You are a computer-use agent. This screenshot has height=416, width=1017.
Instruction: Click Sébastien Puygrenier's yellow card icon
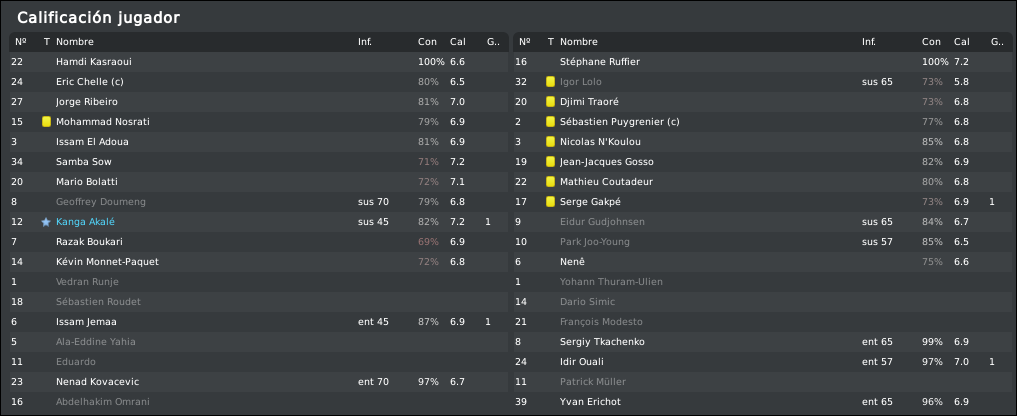549,122
